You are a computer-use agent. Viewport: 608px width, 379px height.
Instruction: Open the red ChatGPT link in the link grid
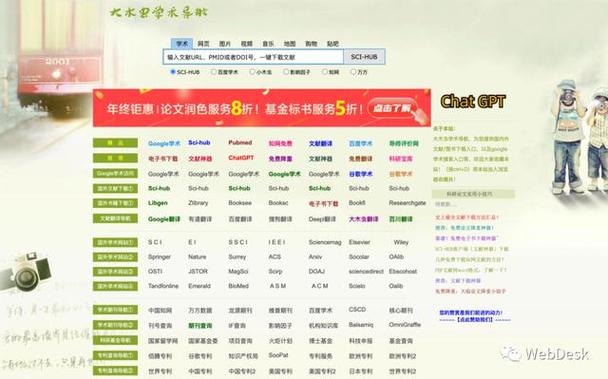point(241,158)
